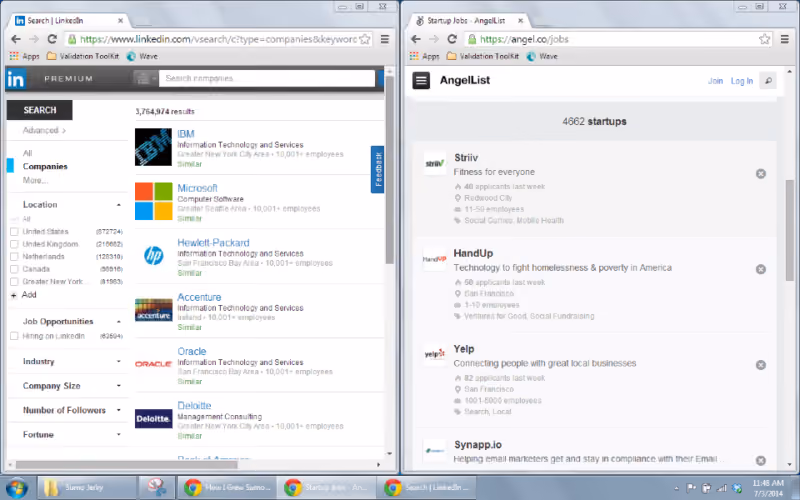Select Companies in the search sidebar
Image resolution: width=800 pixels, height=500 pixels.
pyautogui.click(x=45, y=166)
